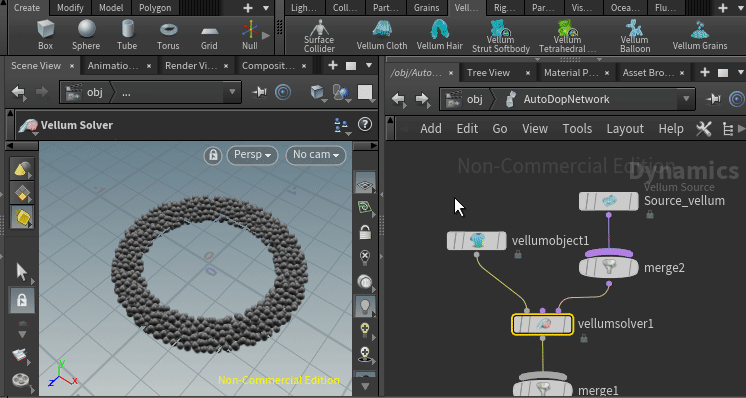
Task: Go forward in network editor history
Action: [x=422, y=99]
